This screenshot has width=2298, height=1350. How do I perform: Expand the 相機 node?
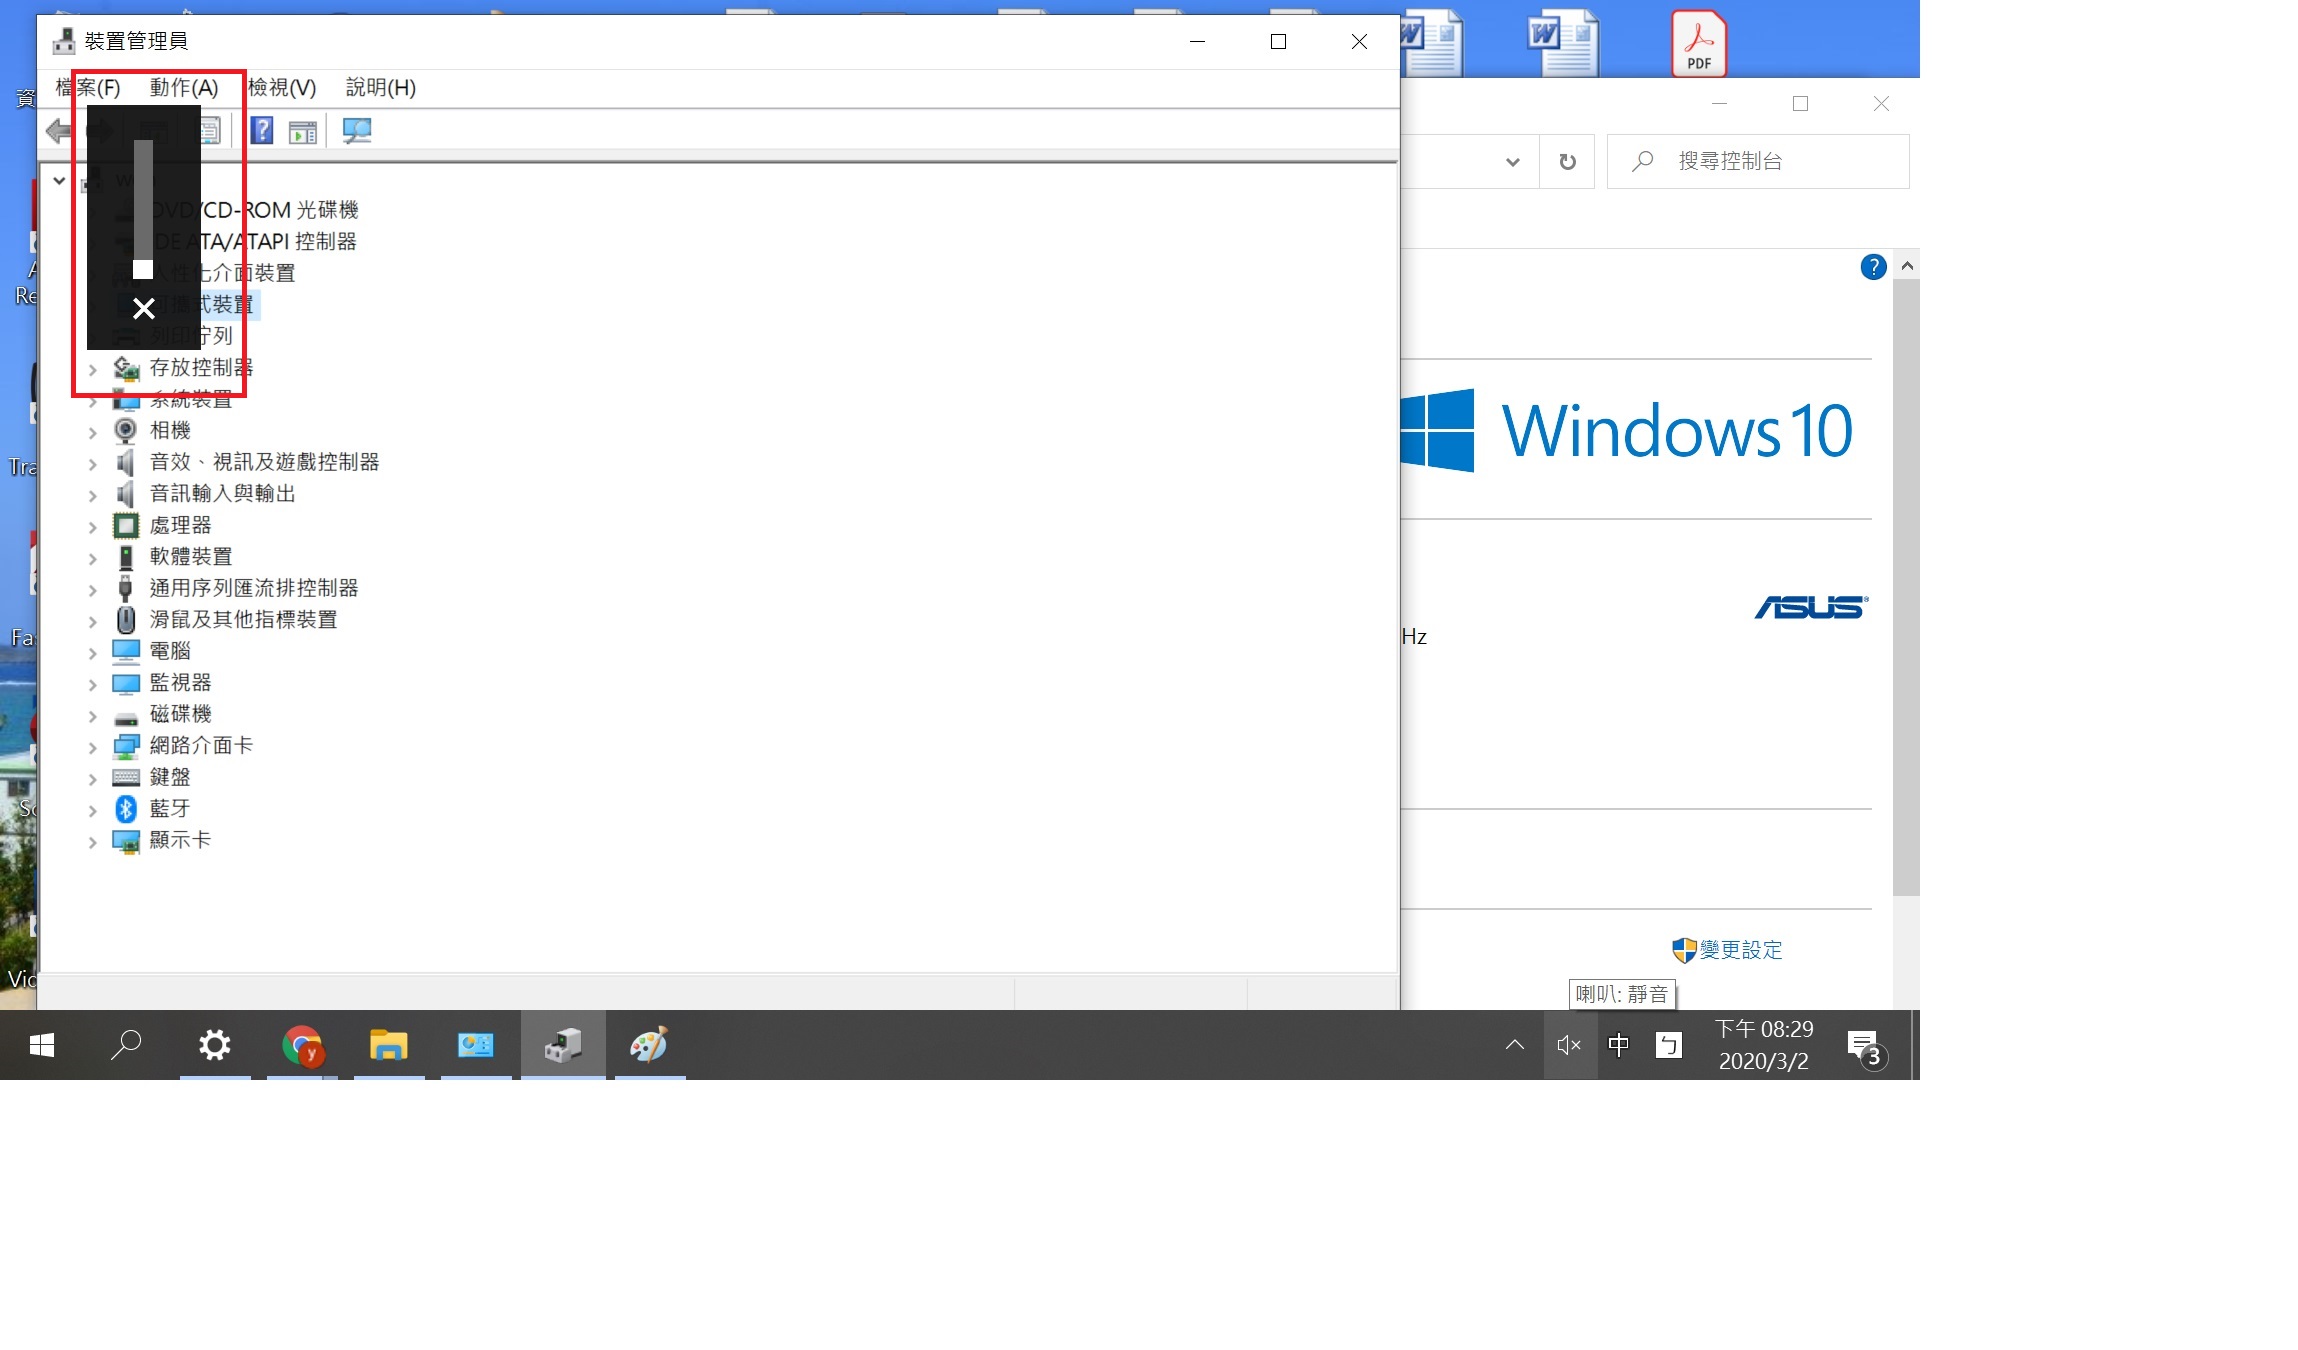click(92, 433)
